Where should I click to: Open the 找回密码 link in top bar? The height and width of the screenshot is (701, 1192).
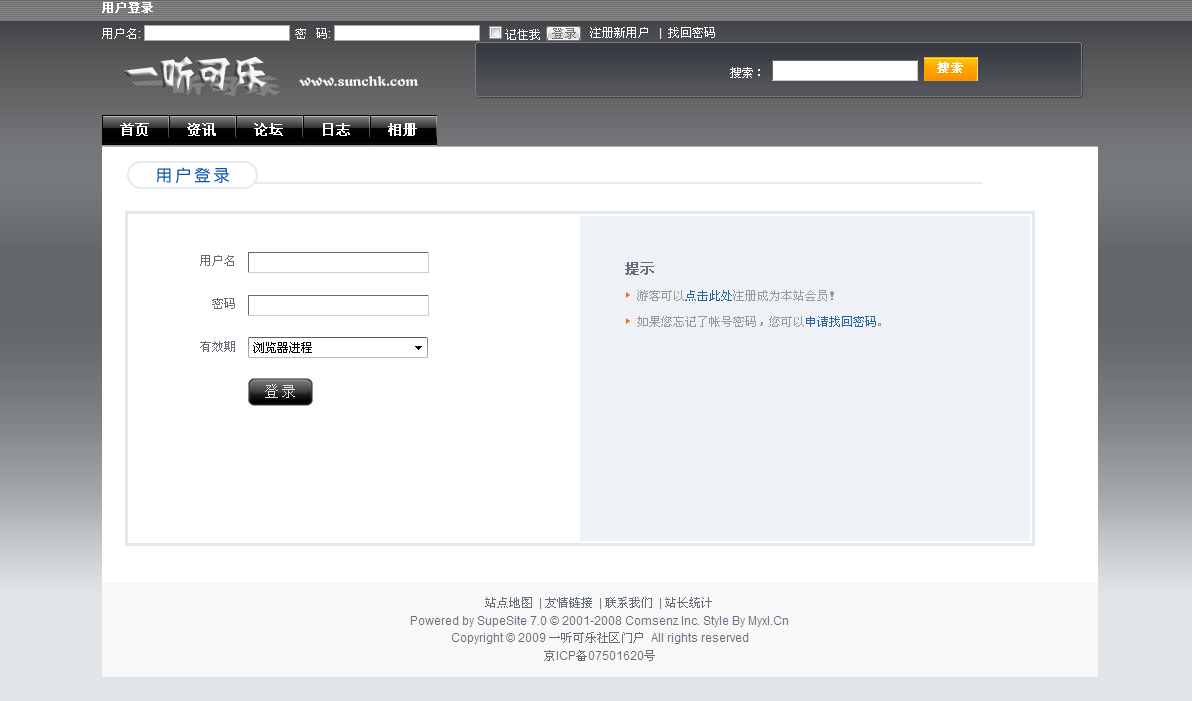click(691, 33)
